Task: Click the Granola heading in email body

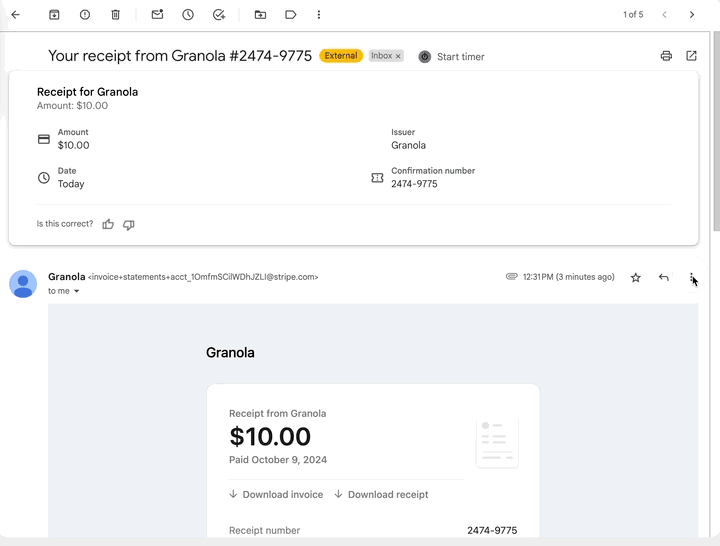Action: [230, 353]
